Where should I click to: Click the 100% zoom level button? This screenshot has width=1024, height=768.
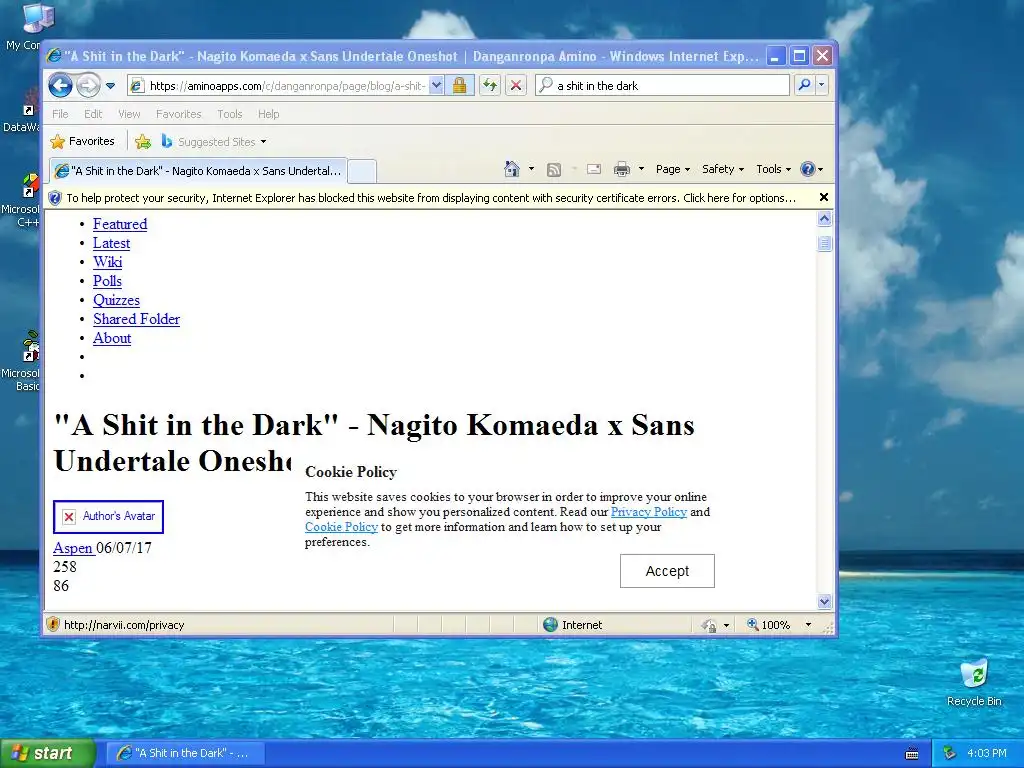coord(769,625)
